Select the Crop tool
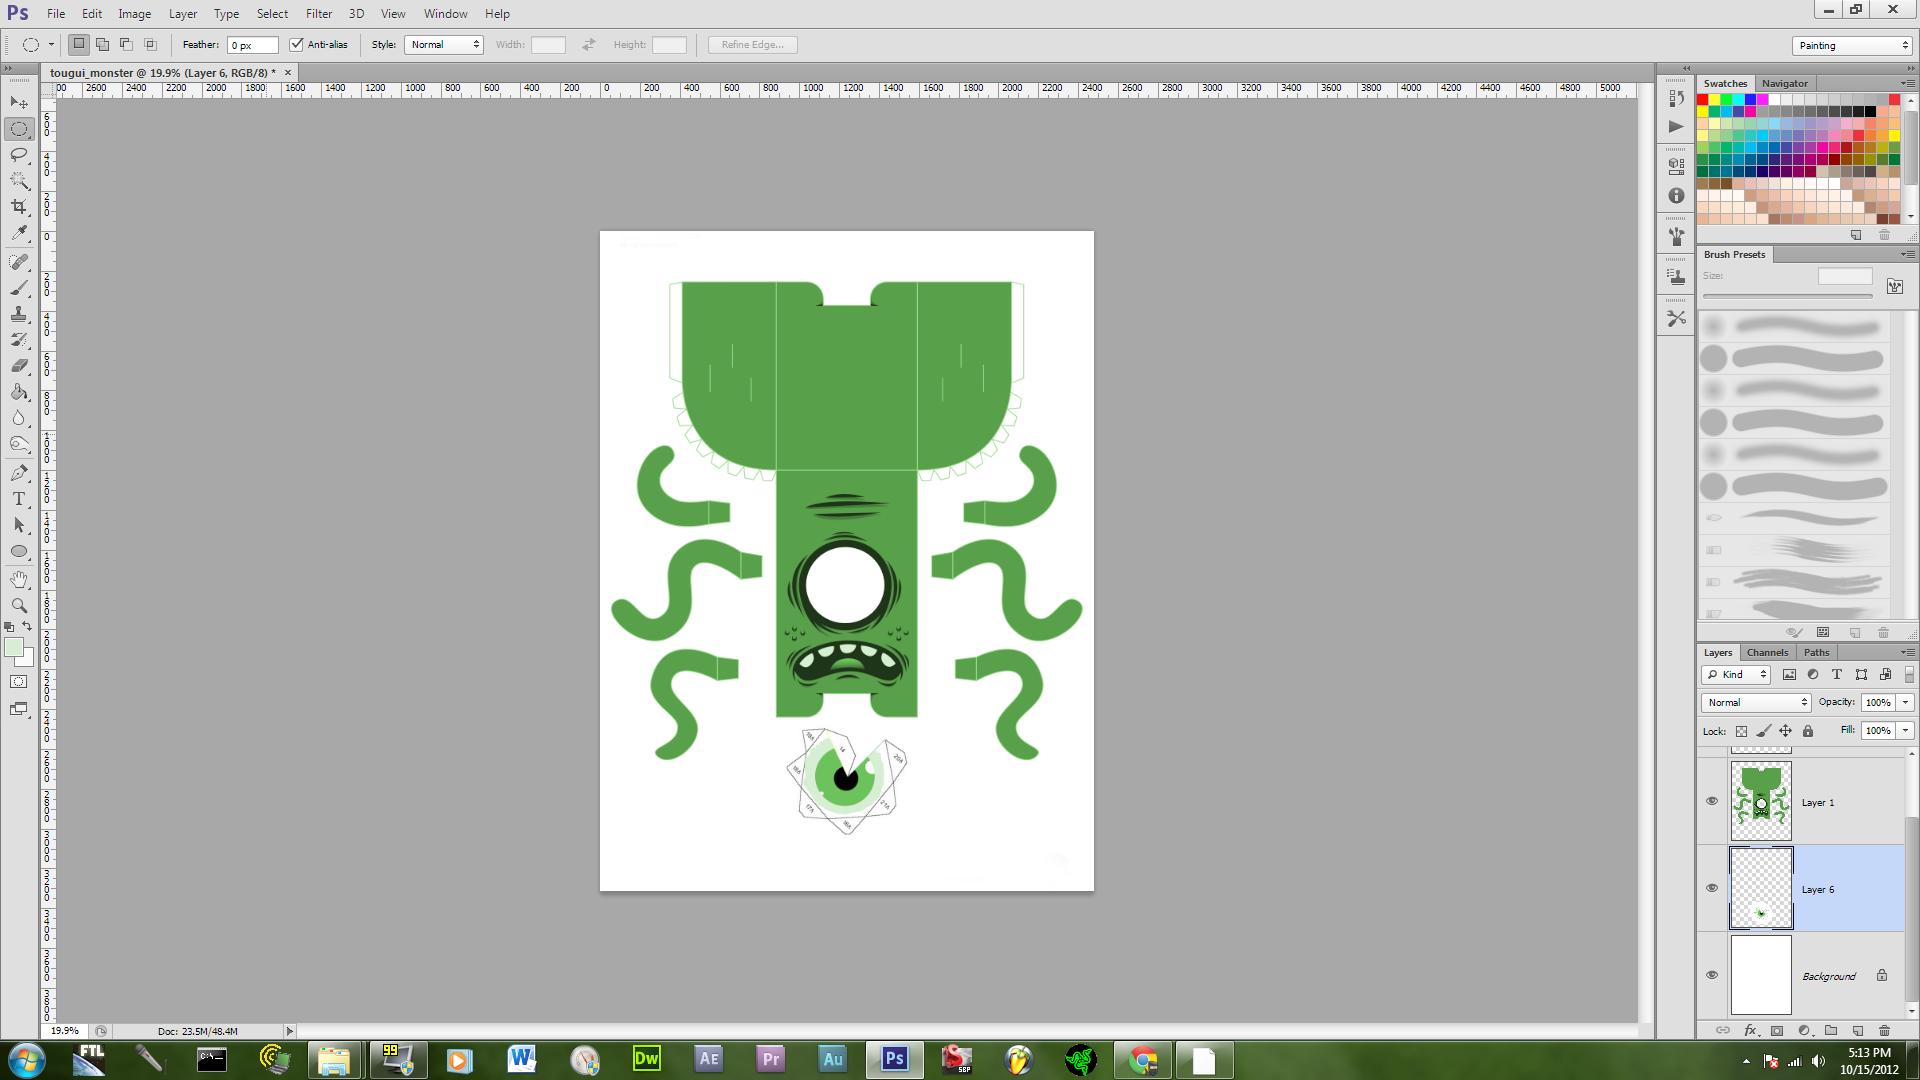1920x1080 pixels. [x=19, y=207]
